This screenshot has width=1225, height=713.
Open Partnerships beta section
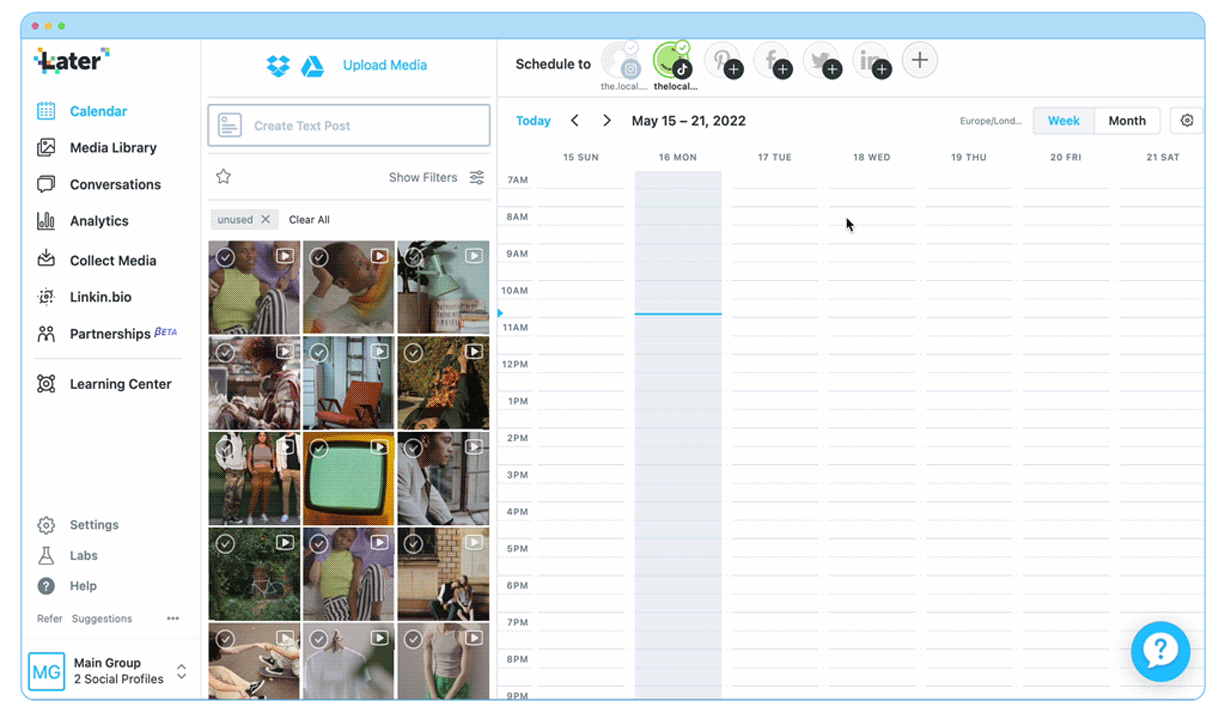(107, 334)
